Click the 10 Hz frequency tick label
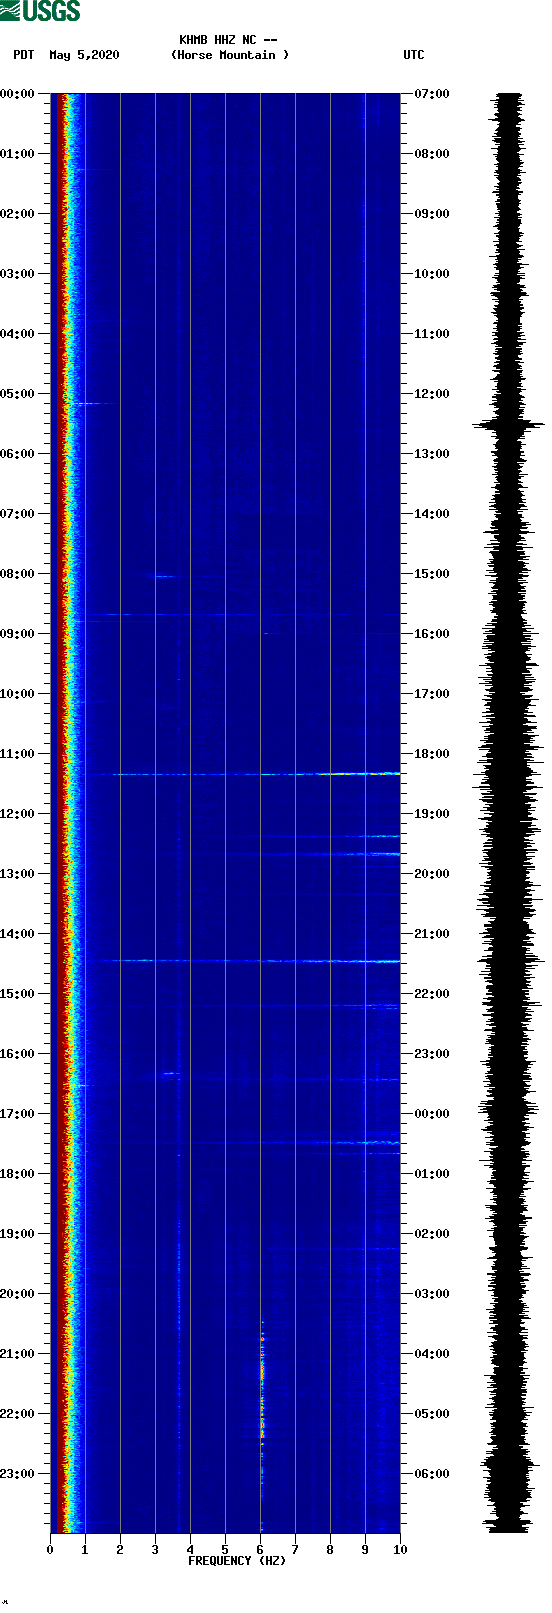The height and width of the screenshot is (1613, 552). tap(400, 1550)
